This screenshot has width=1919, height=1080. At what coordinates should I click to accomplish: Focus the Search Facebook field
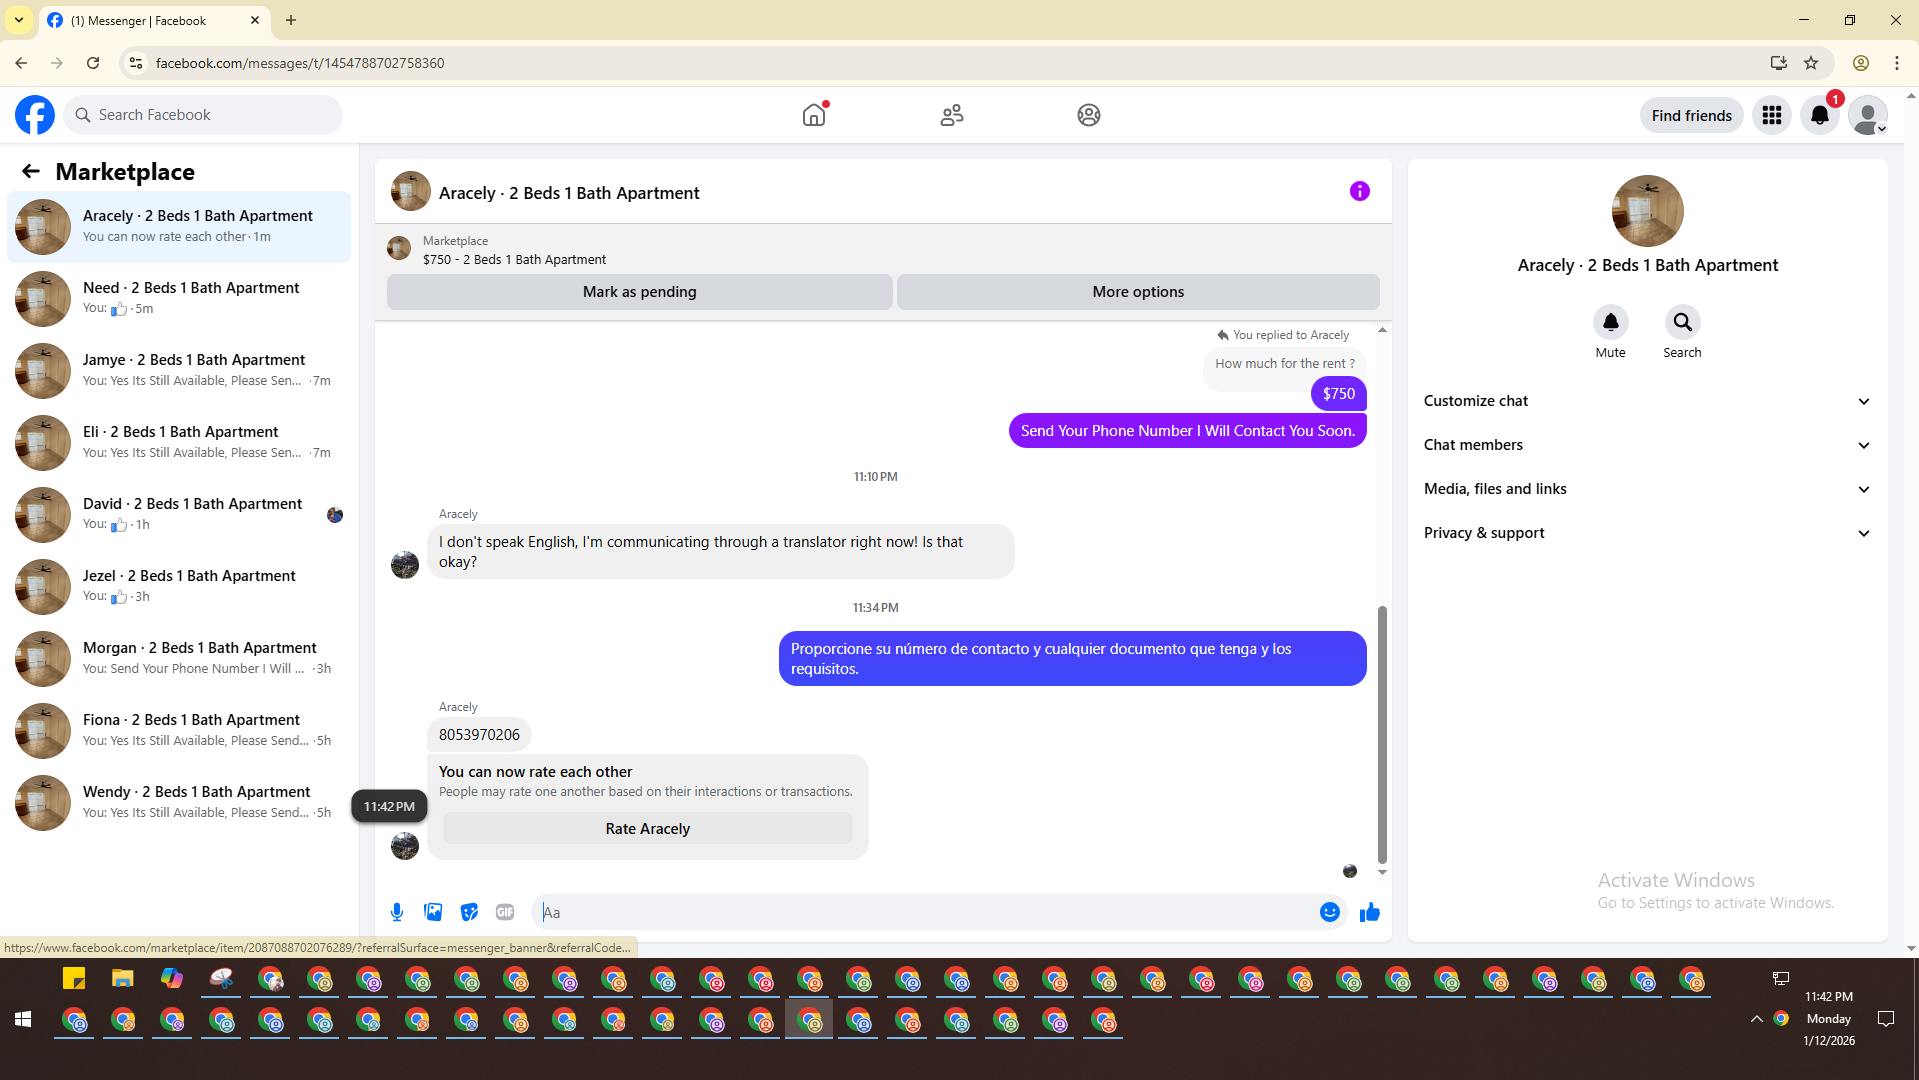(x=204, y=115)
